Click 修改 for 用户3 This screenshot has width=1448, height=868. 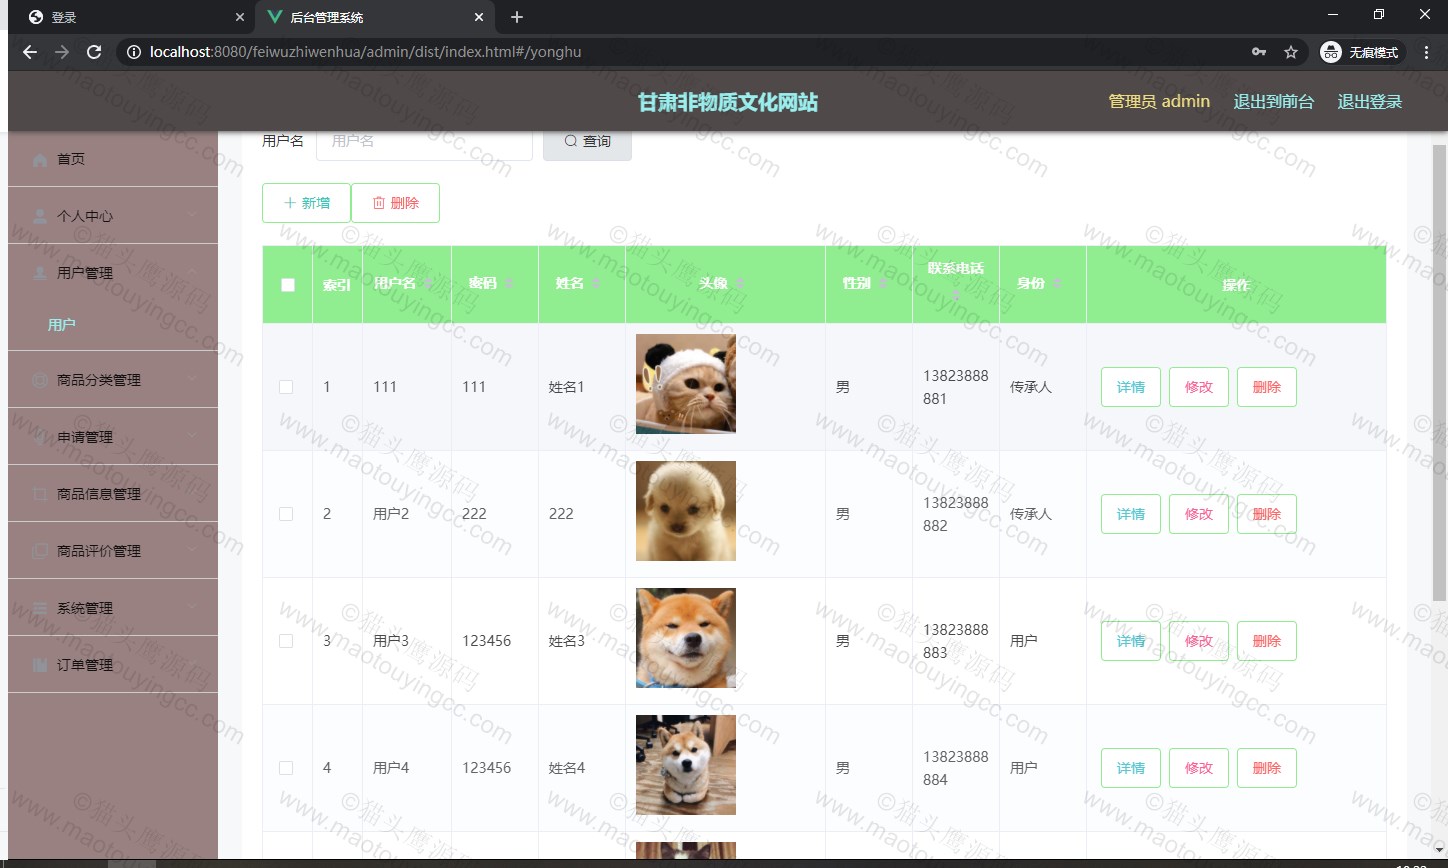(1199, 641)
